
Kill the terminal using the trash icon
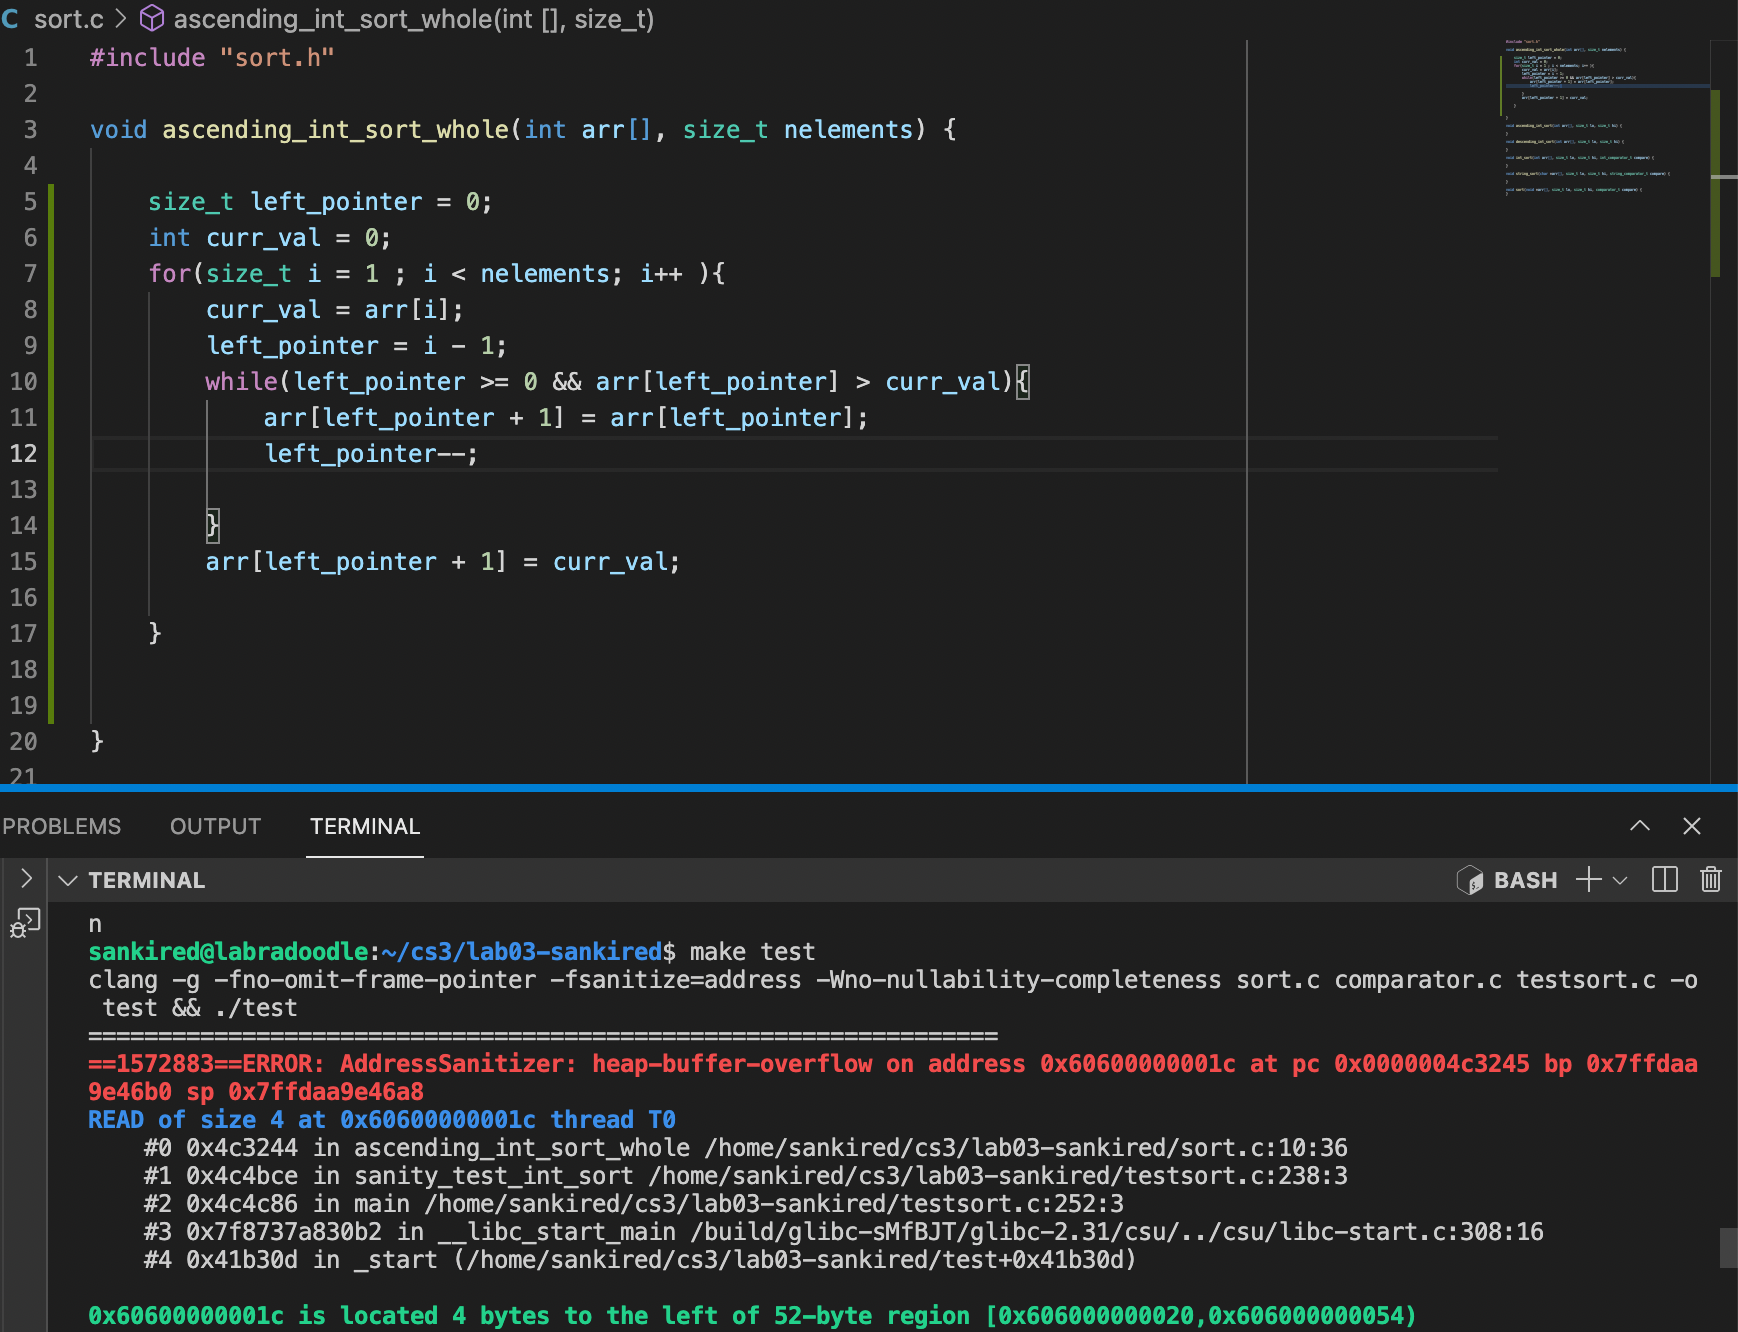pyautogui.click(x=1711, y=880)
